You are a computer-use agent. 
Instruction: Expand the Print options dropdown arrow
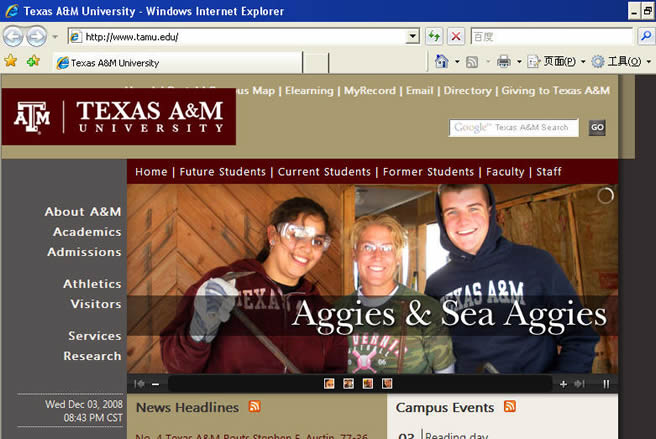tap(519, 62)
